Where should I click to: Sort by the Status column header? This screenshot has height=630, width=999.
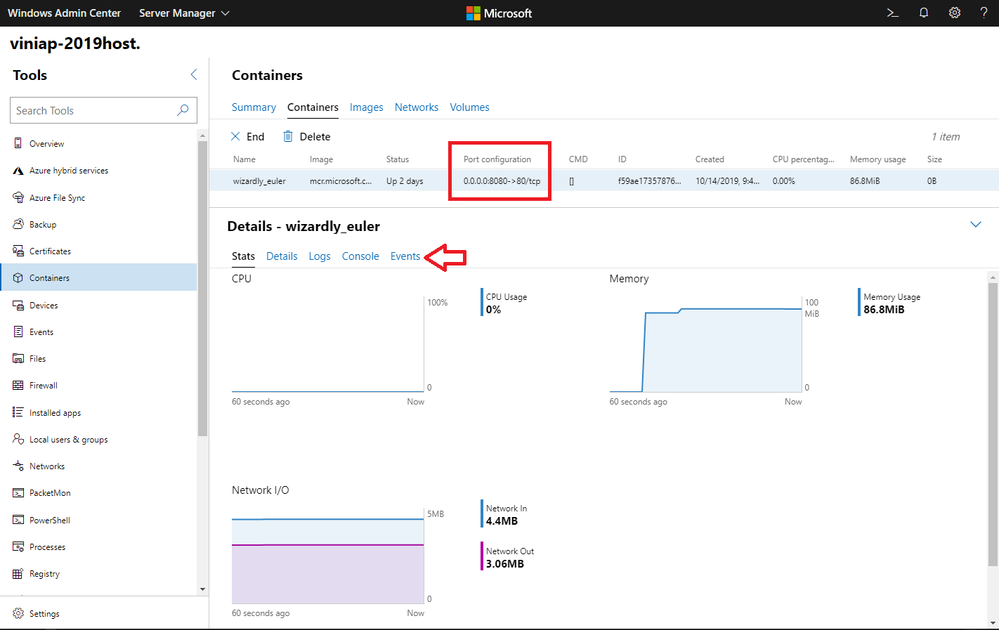[x=398, y=159]
